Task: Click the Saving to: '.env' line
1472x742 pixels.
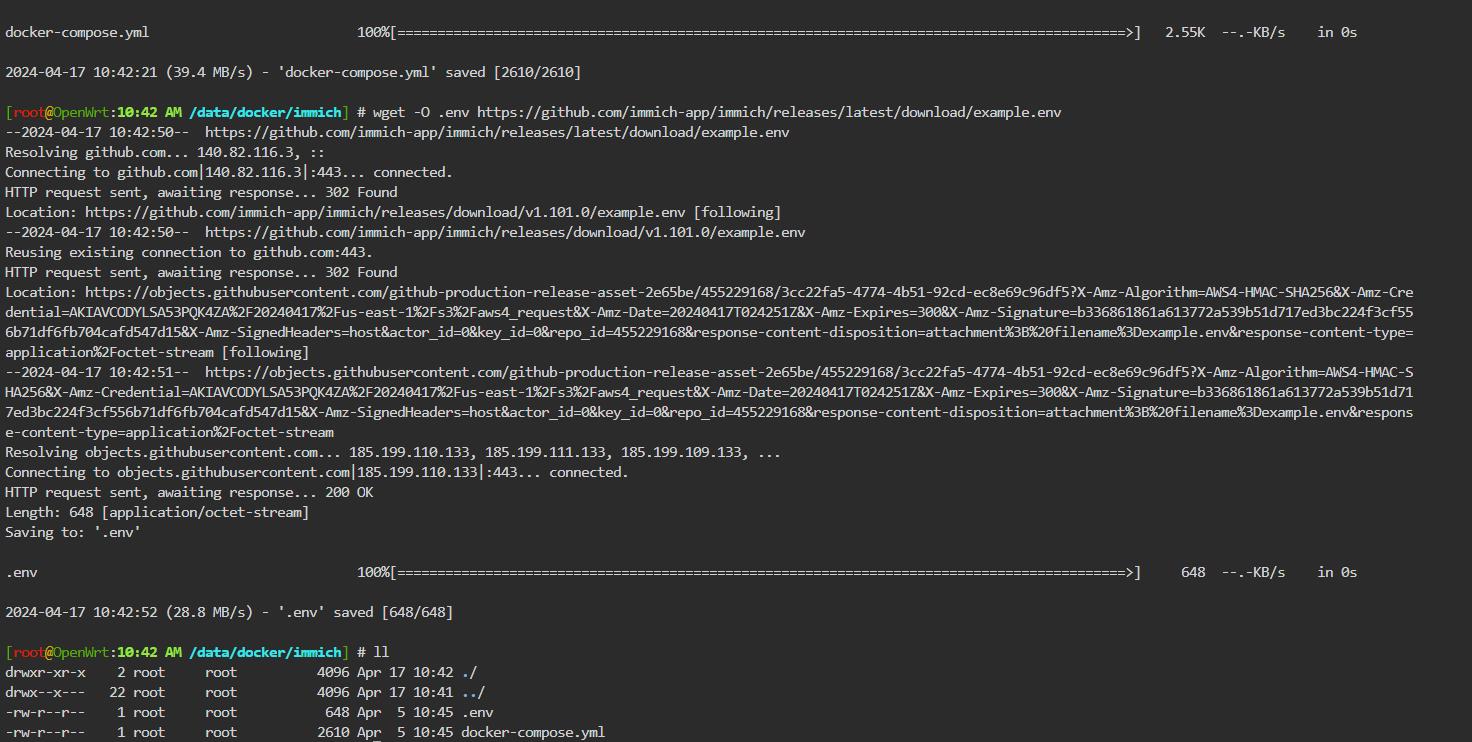Action: [x=73, y=532]
